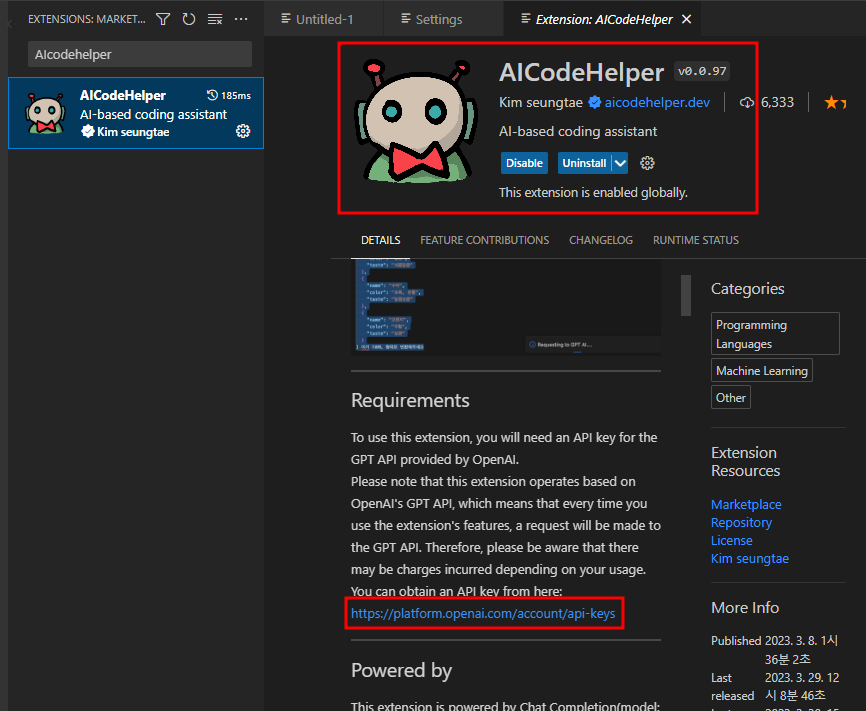Open the manage gear next to Uninstall

click(647, 163)
